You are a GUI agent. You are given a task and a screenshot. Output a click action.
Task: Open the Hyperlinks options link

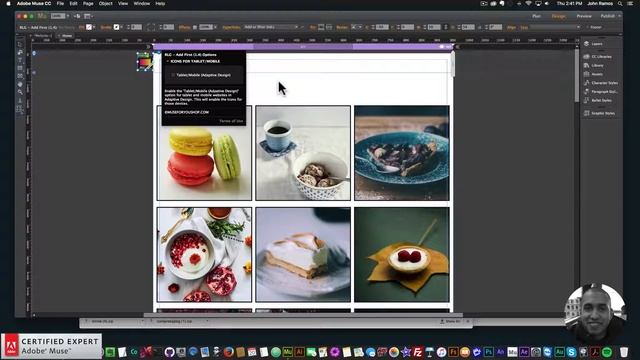pyautogui.click(x=231, y=27)
